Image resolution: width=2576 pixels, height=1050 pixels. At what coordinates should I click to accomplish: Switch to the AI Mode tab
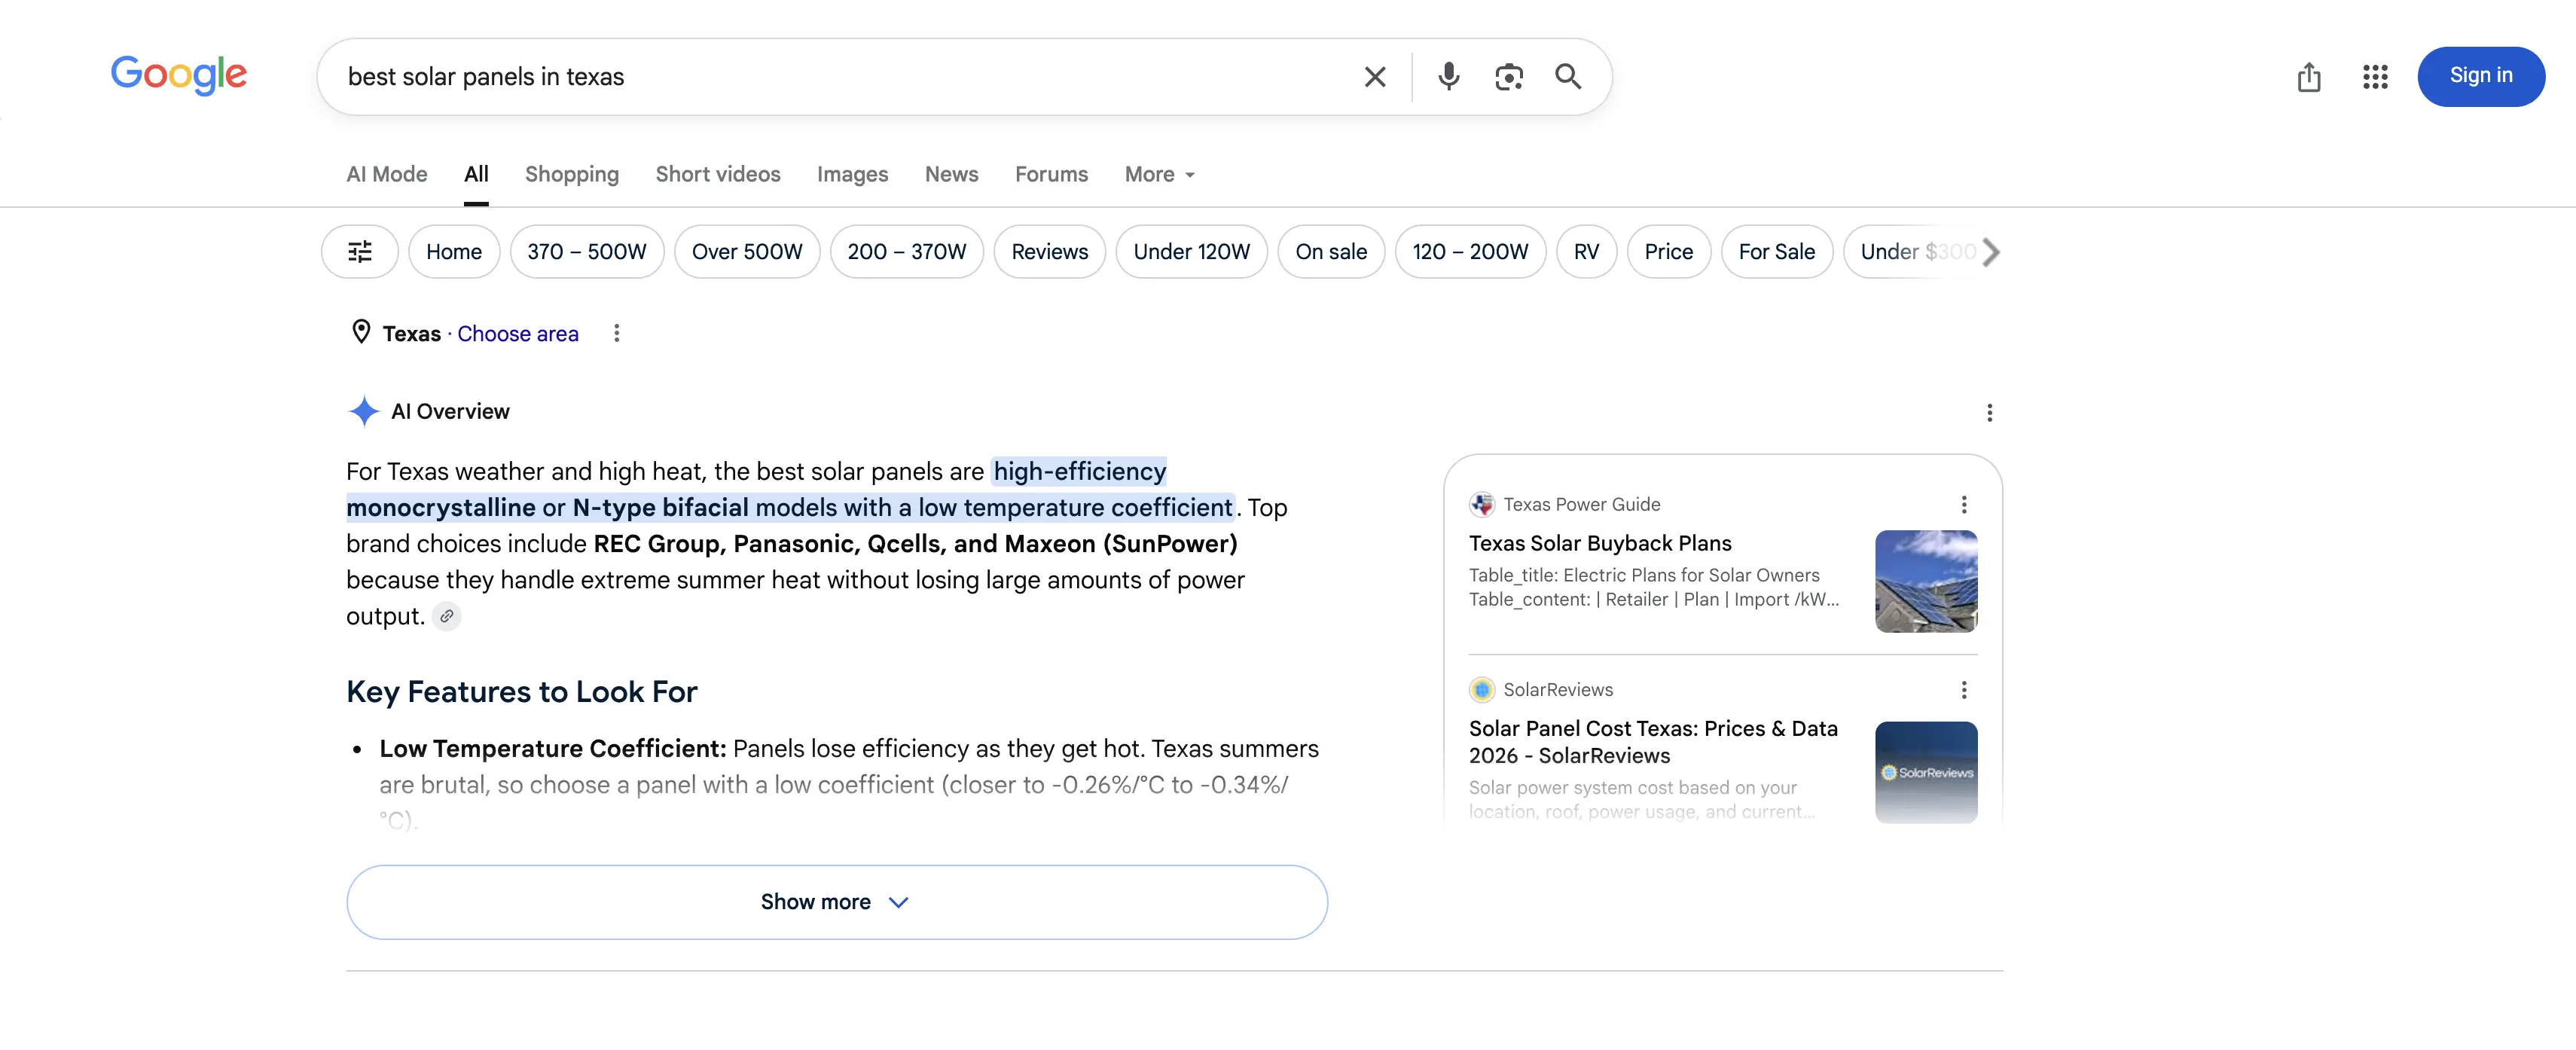[x=387, y=175]
